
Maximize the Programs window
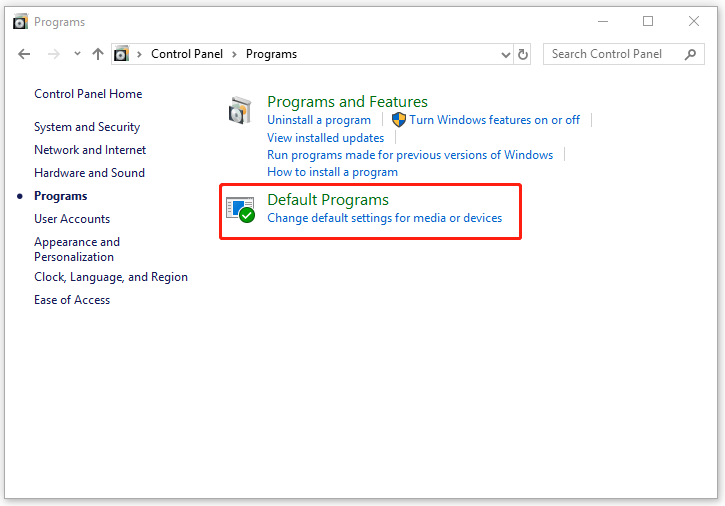648,21
